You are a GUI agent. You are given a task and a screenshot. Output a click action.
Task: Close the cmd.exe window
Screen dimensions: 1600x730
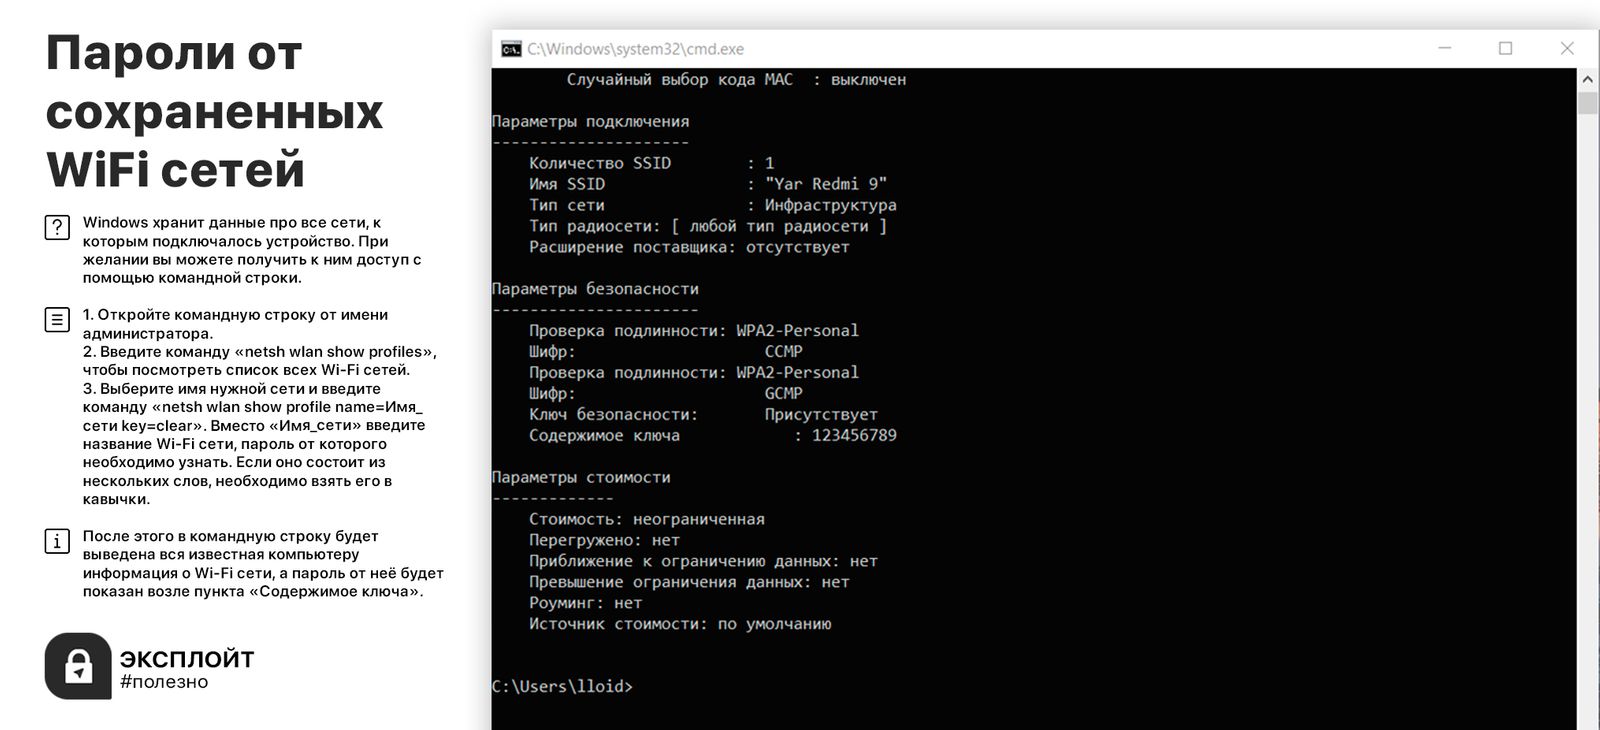tap(1567, 48)
